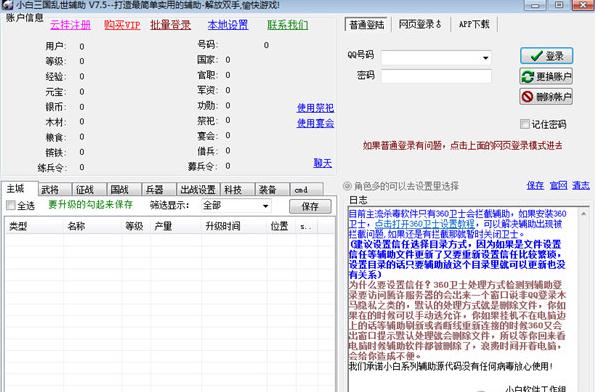Switch to the 网页登录 tab
This screenshot has height=392, width=595.
[x=420, y=24]
